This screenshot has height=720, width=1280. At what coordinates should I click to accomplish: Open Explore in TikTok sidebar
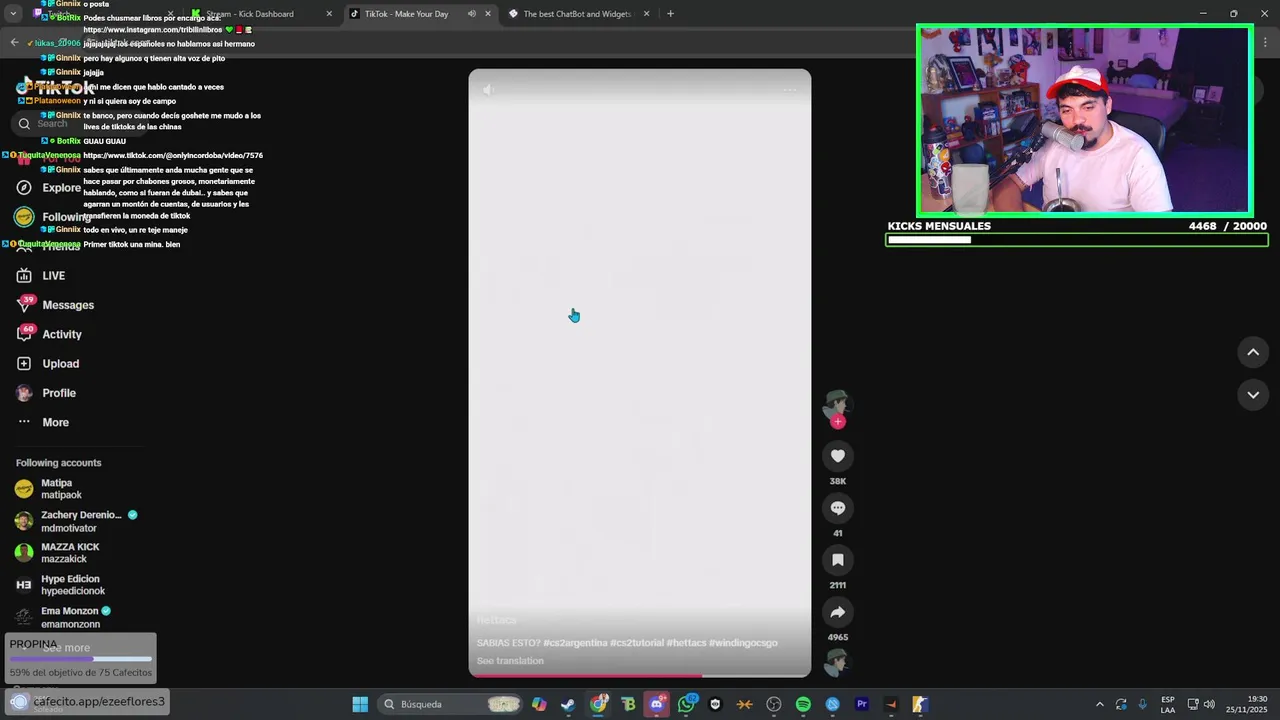(x=48, y=188)
